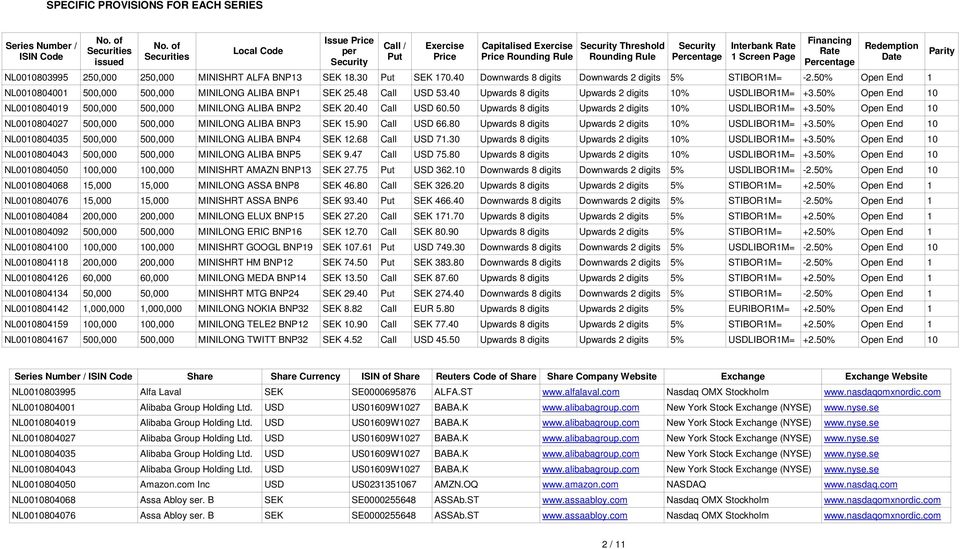Select 'MINILONG TELE2 BNP12' local code
Image resolution: width=960 pixels, height=549 pixels.
(x=253, y=324)
